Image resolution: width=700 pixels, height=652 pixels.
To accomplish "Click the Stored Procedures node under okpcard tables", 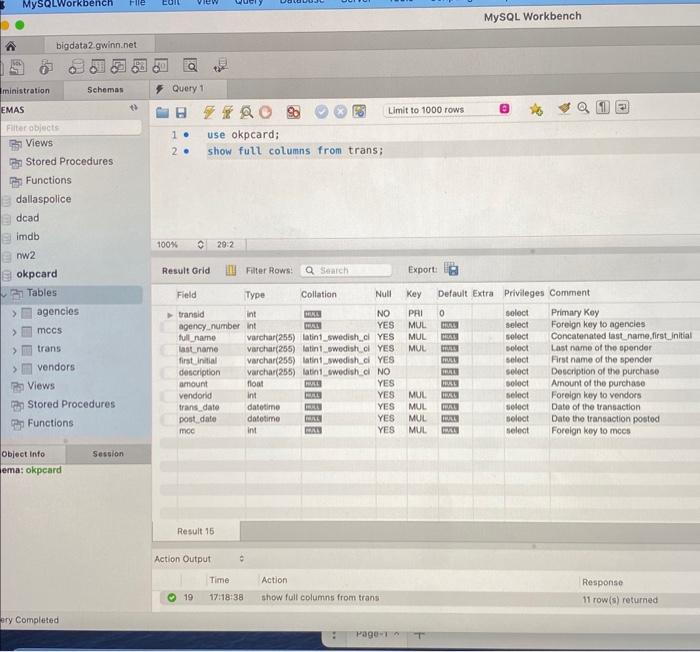I will (71, 404).
